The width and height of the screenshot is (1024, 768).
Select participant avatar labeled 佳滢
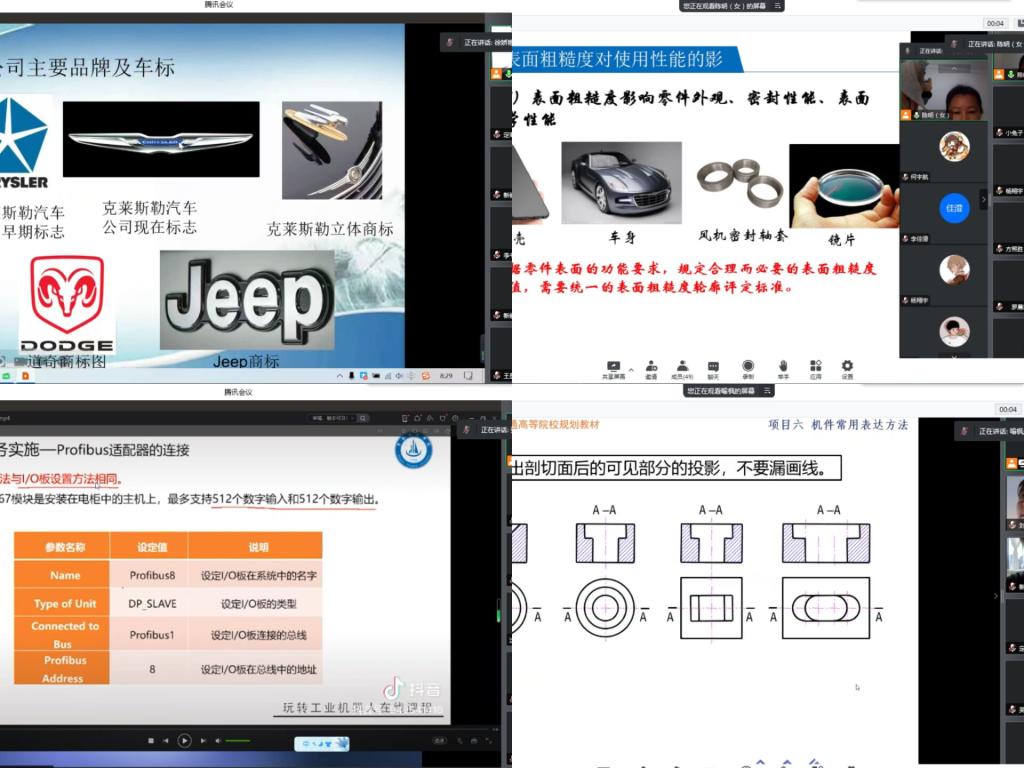(x=954, y=208)
